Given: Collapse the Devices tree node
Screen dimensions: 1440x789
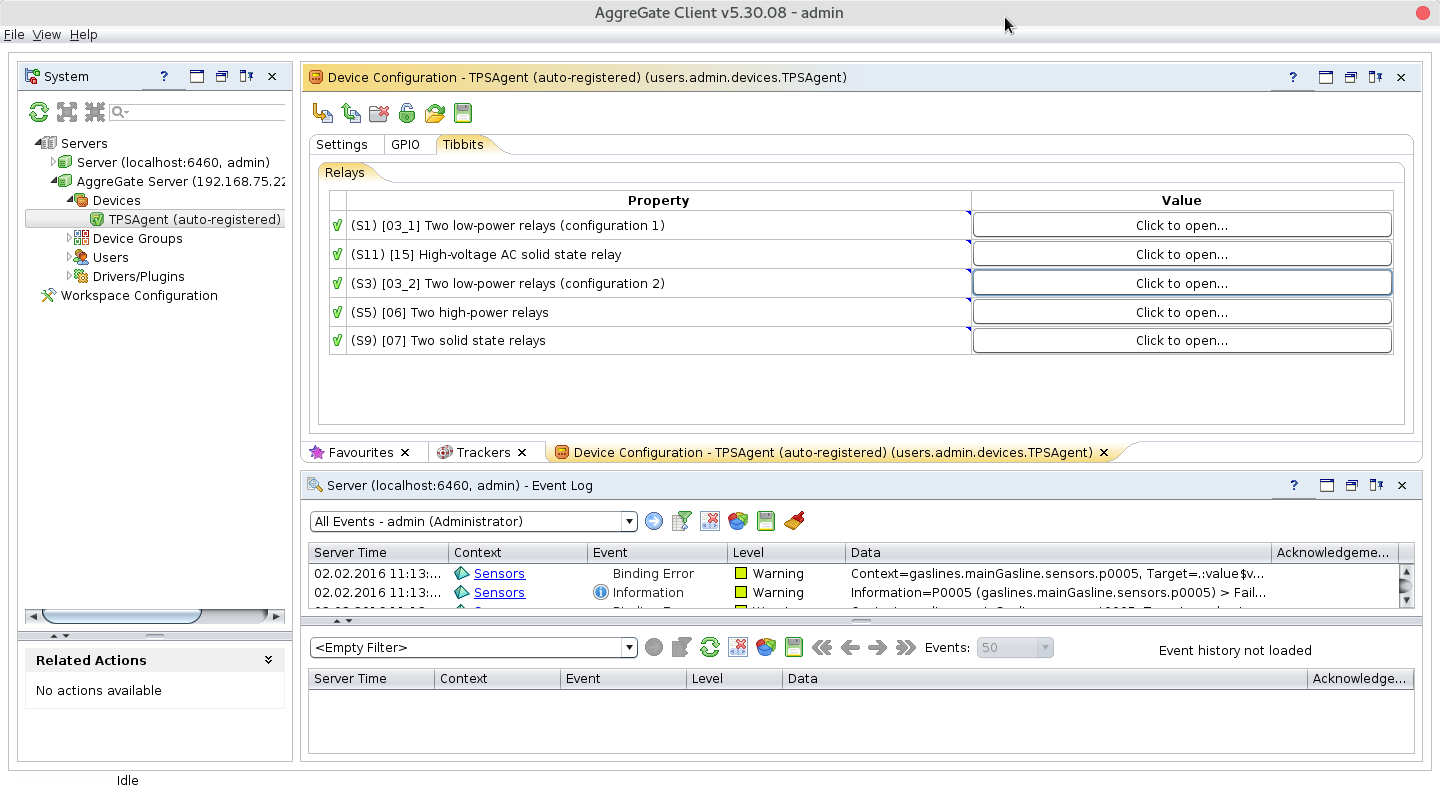Looking at the screenshot, I should [70, 200].
